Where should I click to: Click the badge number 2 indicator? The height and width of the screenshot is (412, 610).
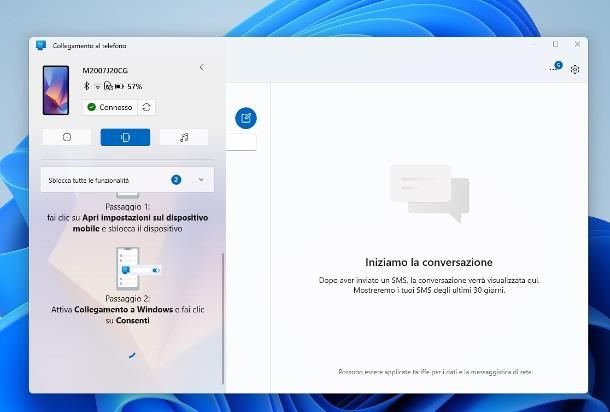[x=176, y=180]
